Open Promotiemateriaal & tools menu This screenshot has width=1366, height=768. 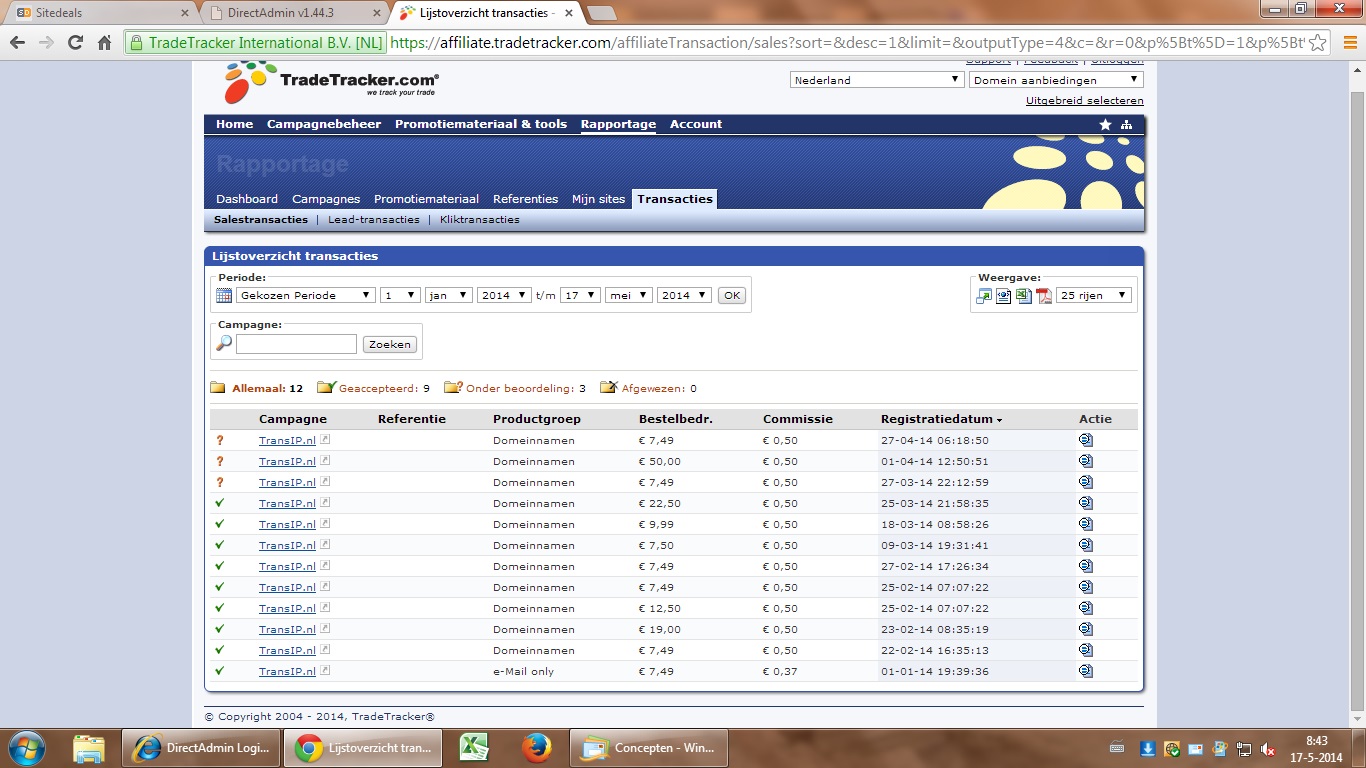(481, 124)
